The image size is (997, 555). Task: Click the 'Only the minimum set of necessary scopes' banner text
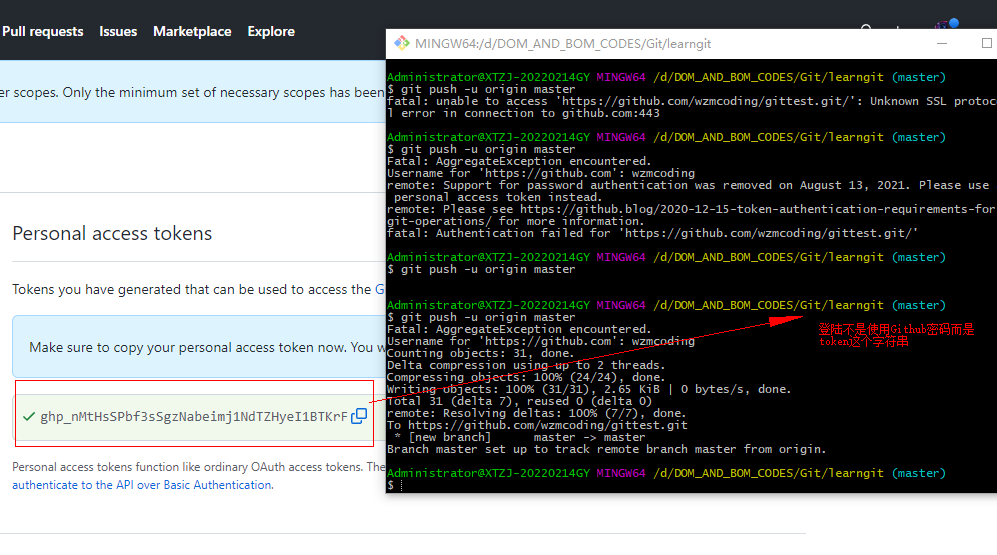[192, 92]
